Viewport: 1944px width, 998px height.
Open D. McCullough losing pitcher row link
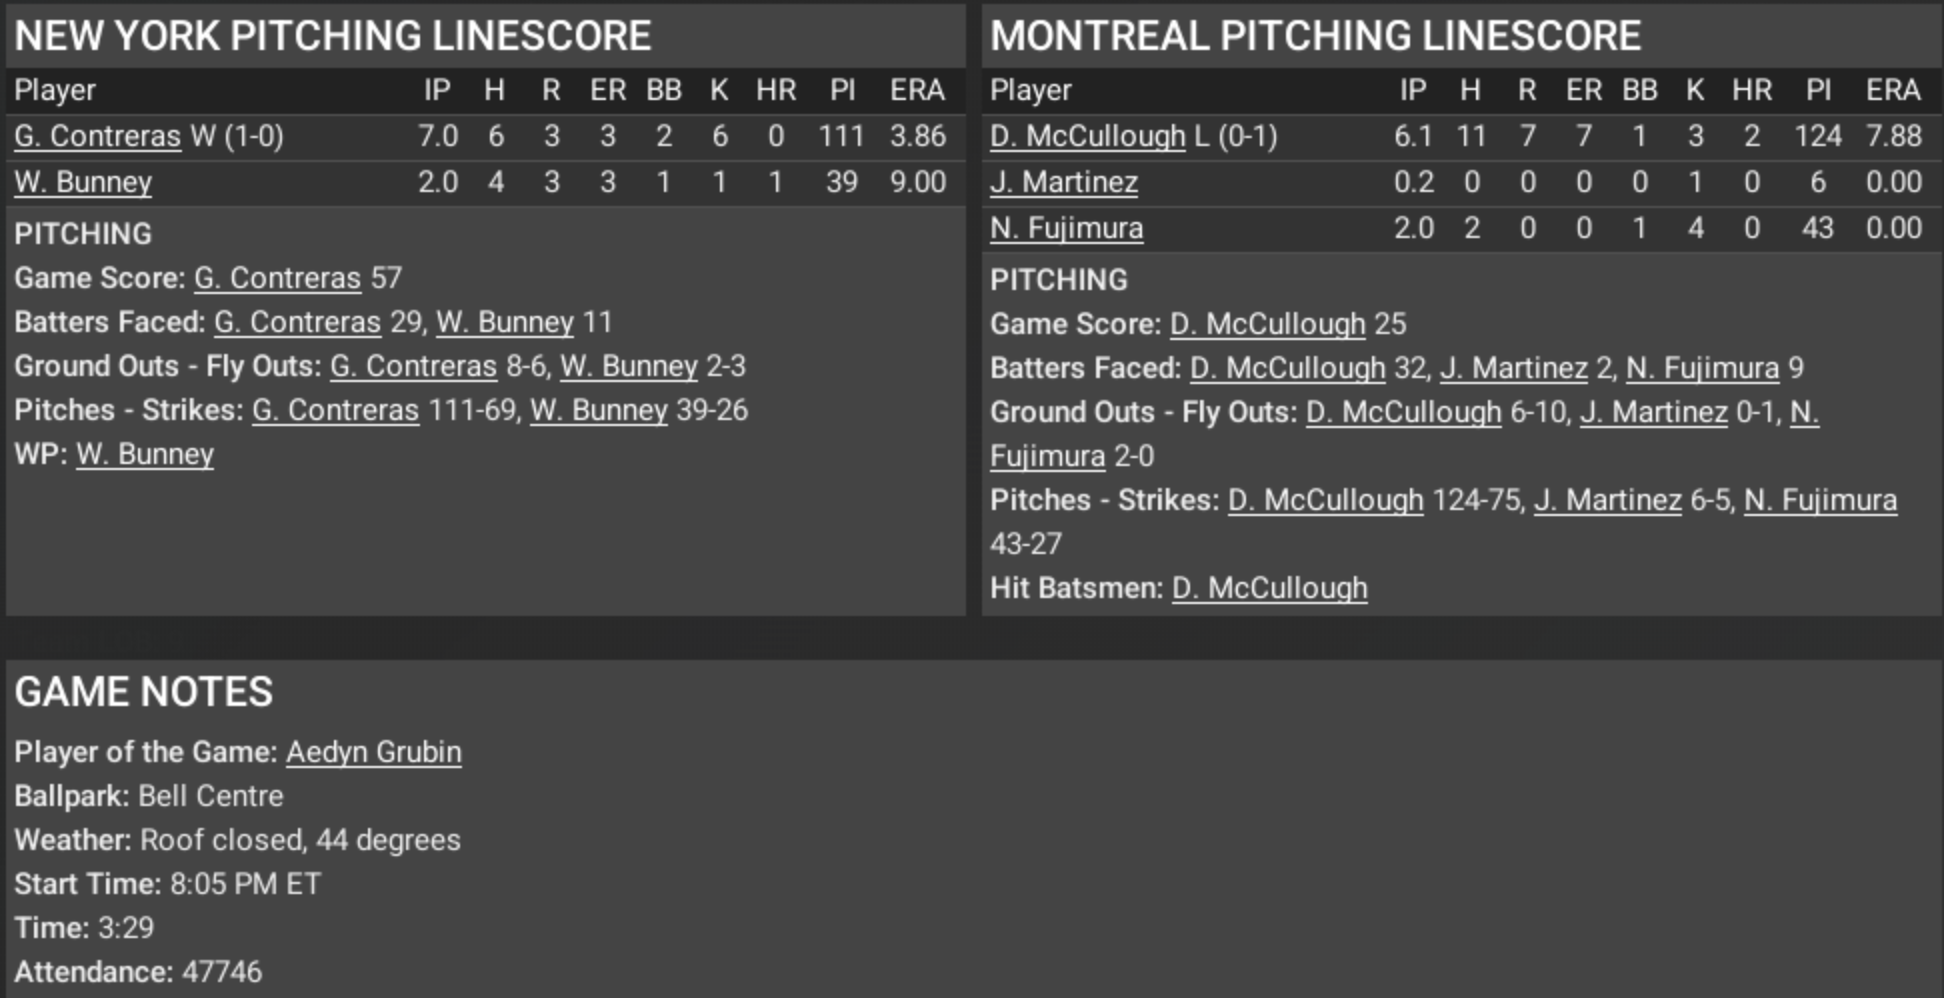pos(1087,136)
